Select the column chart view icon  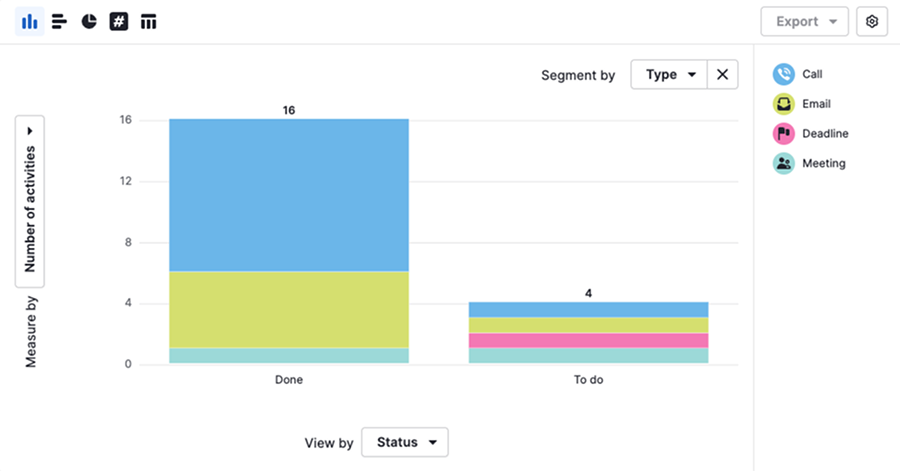pos(29,21)
